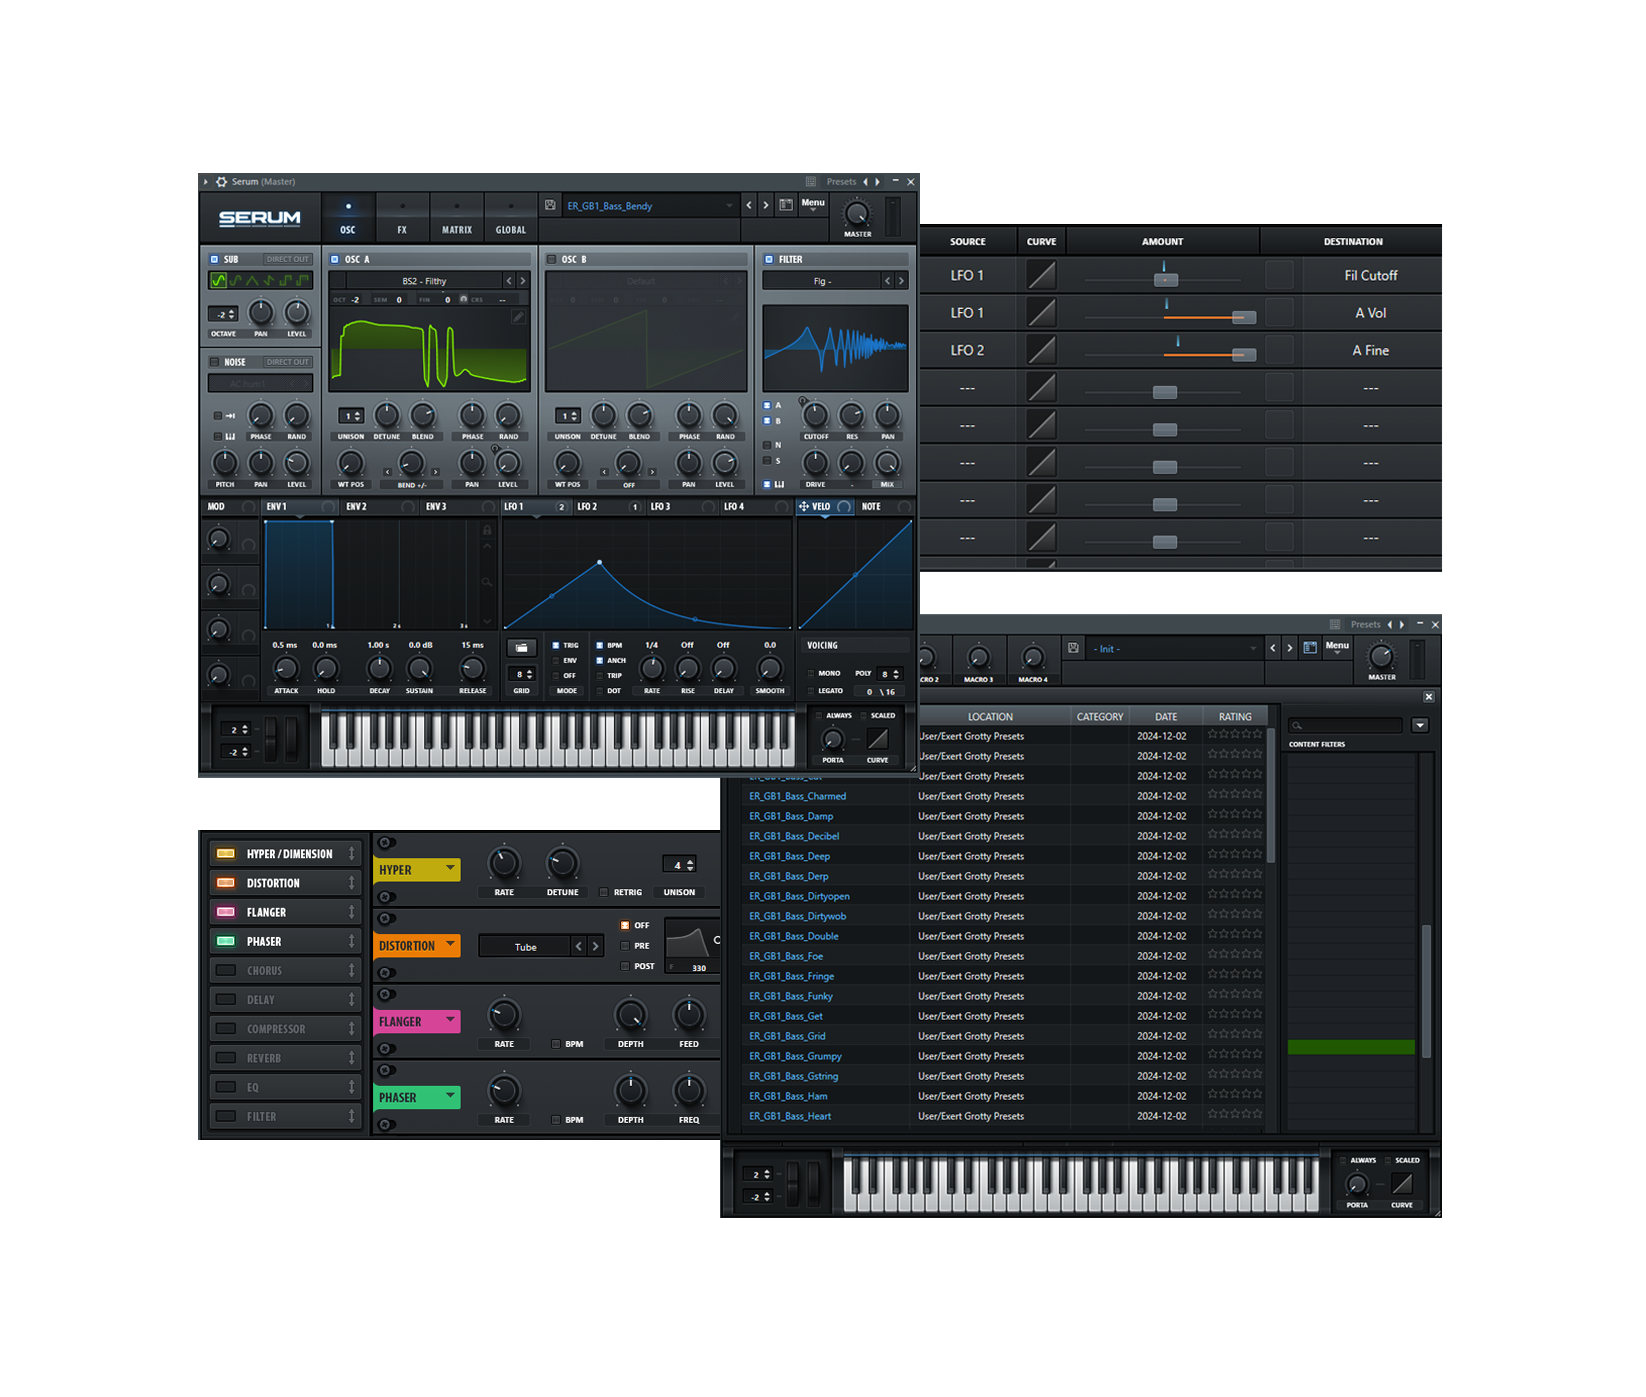Go to next OSC A wavetable

click(x=522, y=281)
